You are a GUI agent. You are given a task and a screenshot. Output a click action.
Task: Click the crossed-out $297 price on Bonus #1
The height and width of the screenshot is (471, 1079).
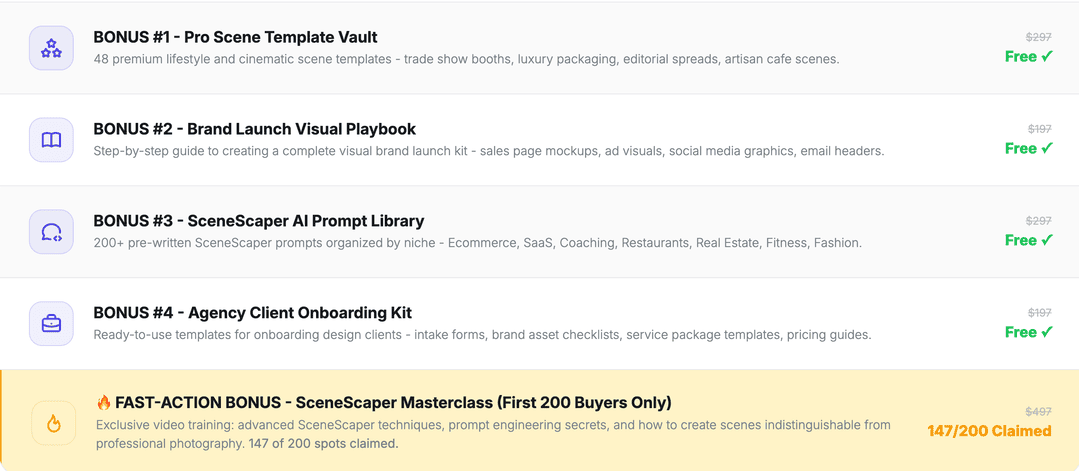pyautogui.click(x=1038, y=37)
